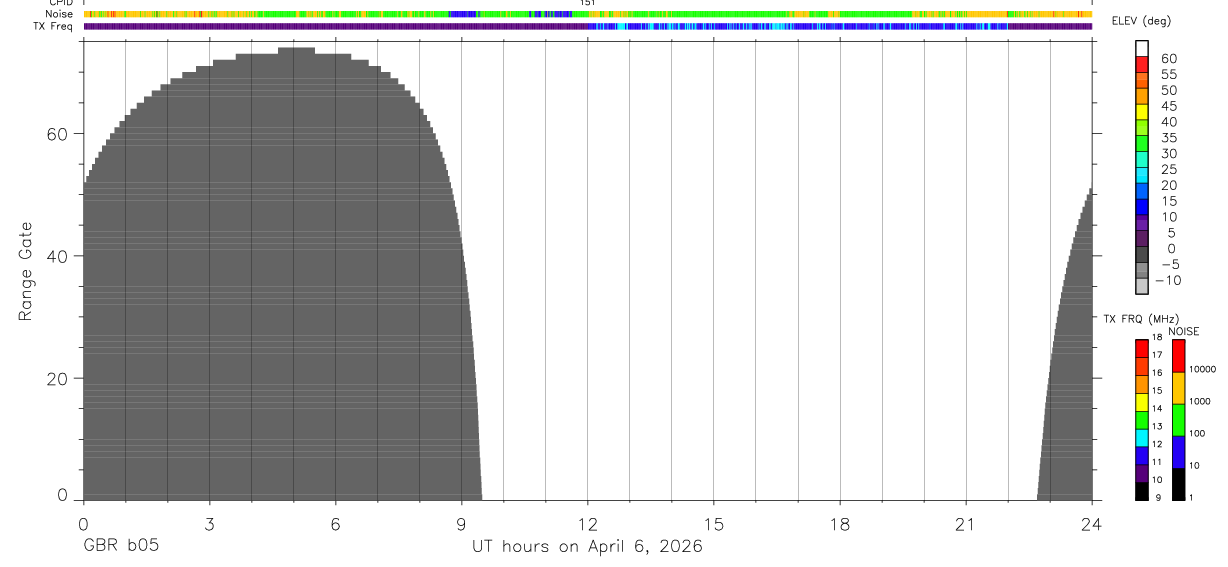Click the black swatch in TX FRQ colorbar

click(x=1142, y=491)
